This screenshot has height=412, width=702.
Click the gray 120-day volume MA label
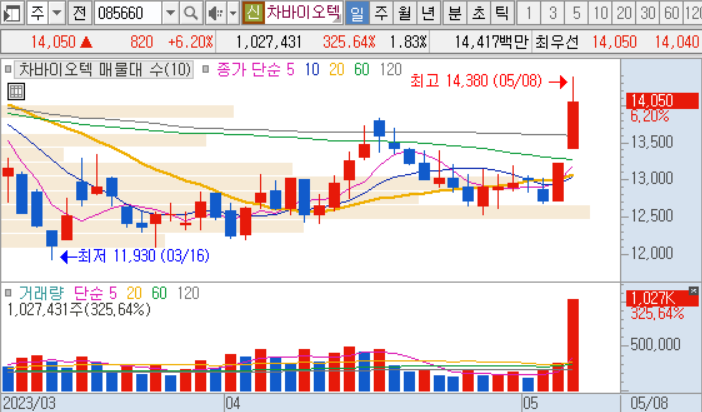(188, 293)
